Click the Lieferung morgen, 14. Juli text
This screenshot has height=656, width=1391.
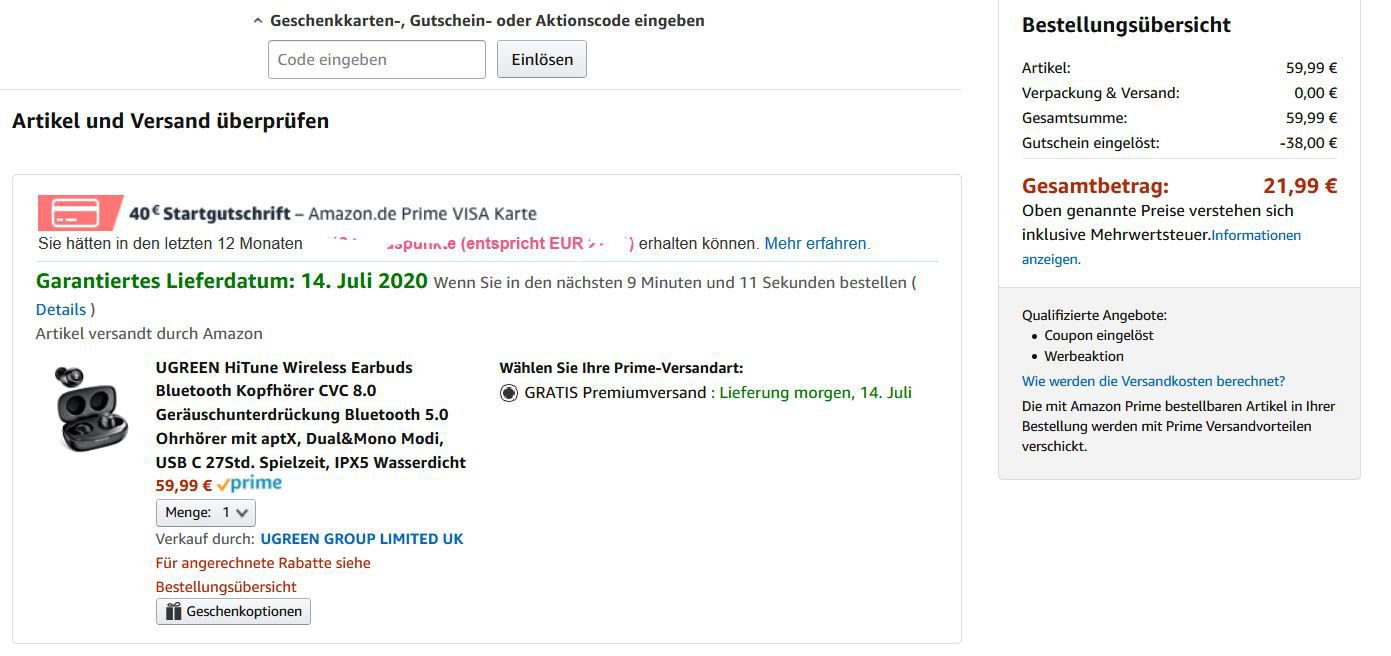(815, 393)
